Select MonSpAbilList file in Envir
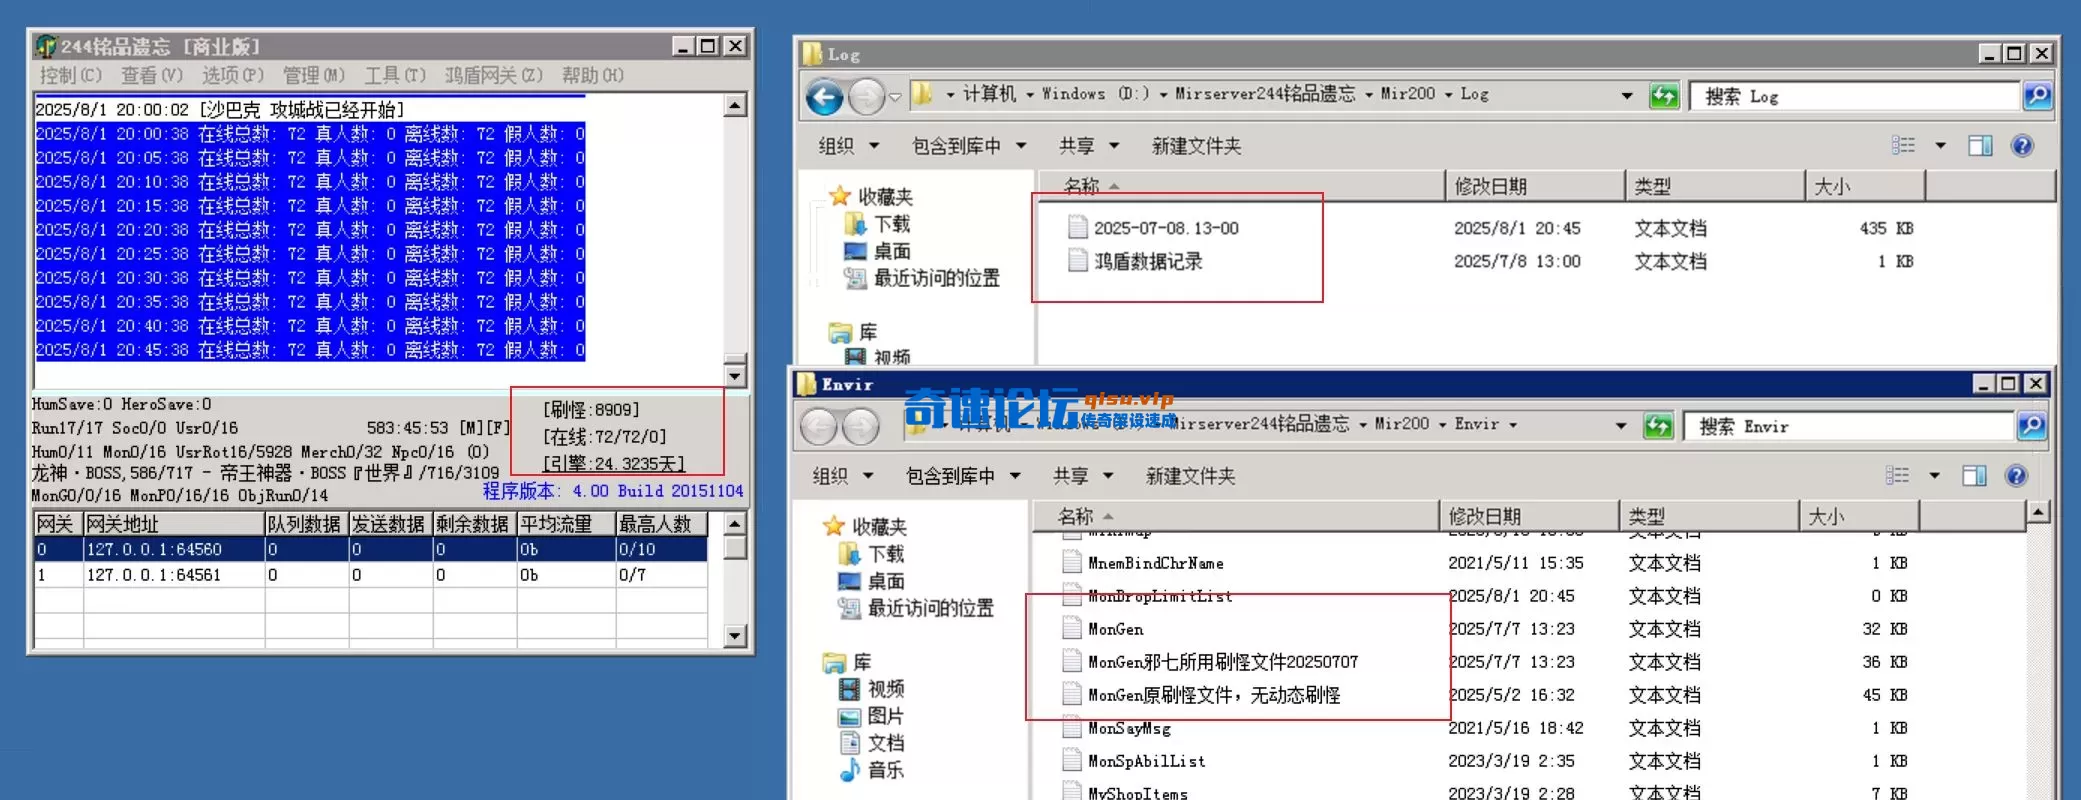This screenshot has width=2081, height=800. [1134, 761]
